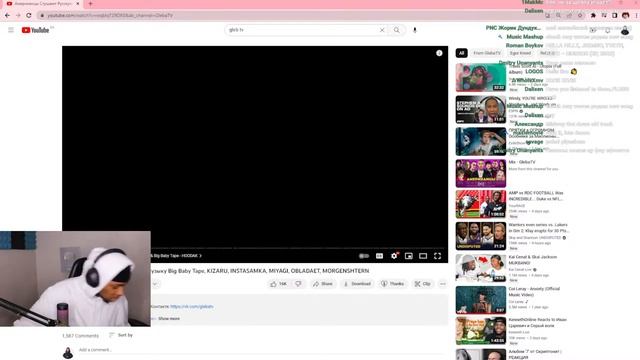The image size is (640, 360).
Task: Open the Mix - GlebaTV playlist thumbnail
Action: coord(481,173)
